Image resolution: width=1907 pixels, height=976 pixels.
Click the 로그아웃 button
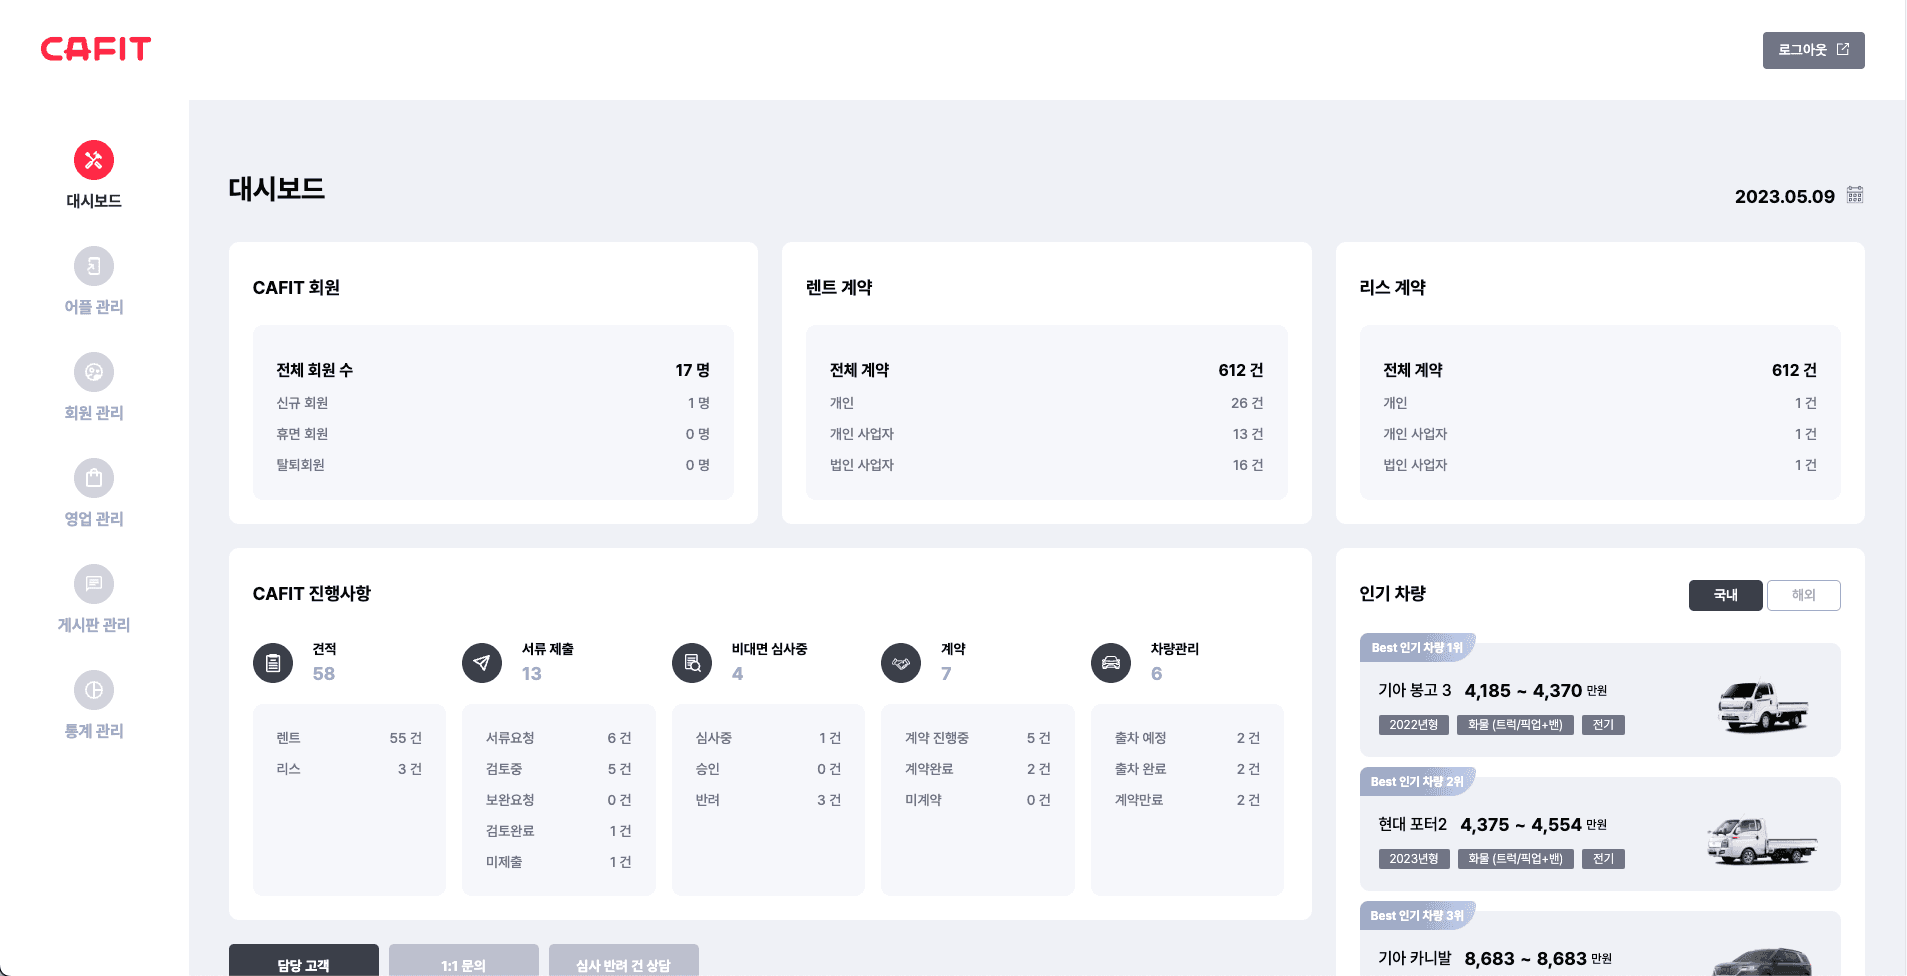(1813, 50)
